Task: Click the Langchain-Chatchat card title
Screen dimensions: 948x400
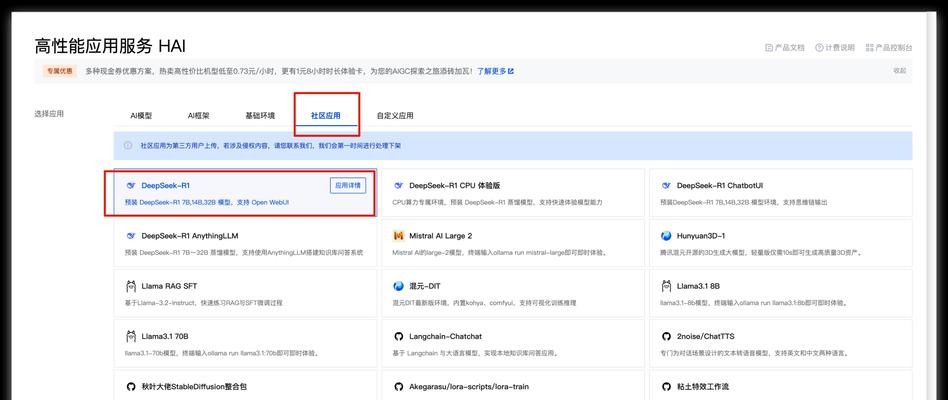Action: tap(446, 336)
